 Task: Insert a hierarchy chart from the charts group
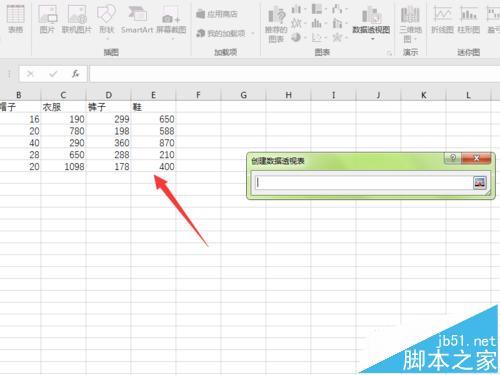point(319,9)
